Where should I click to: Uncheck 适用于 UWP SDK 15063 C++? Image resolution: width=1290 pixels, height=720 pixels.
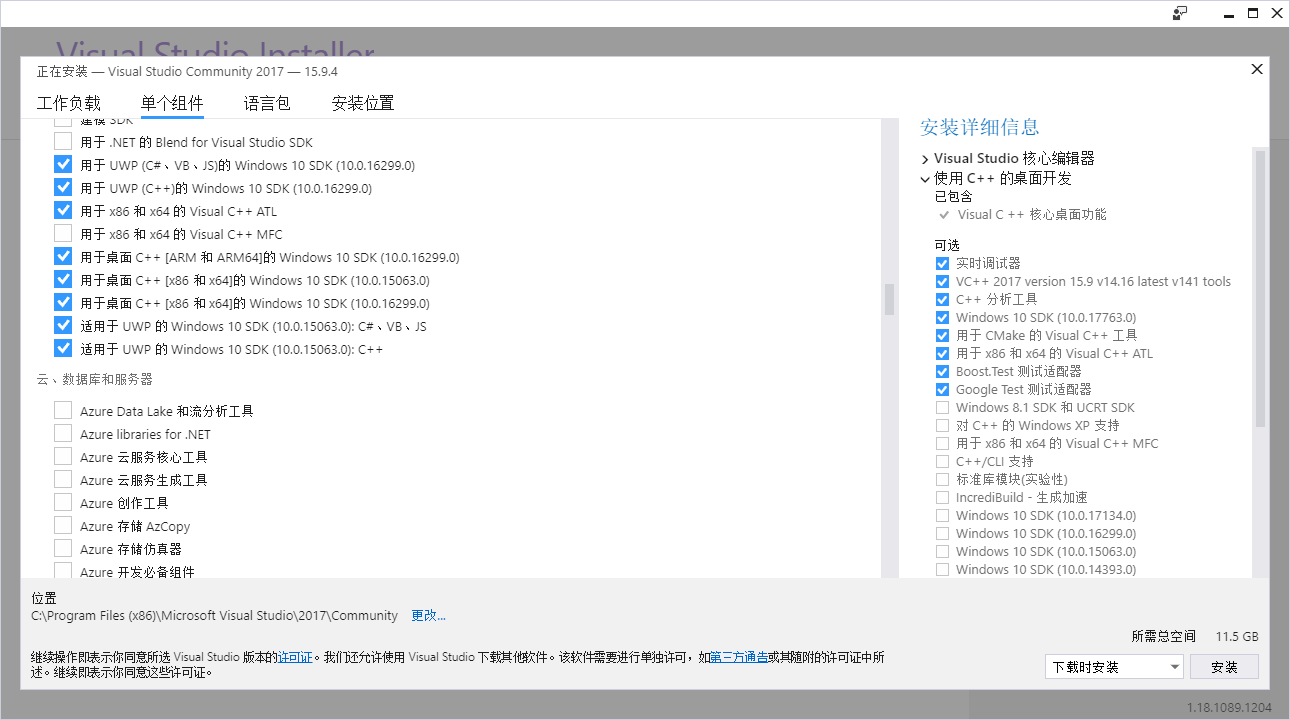click(x=63, y=349)
